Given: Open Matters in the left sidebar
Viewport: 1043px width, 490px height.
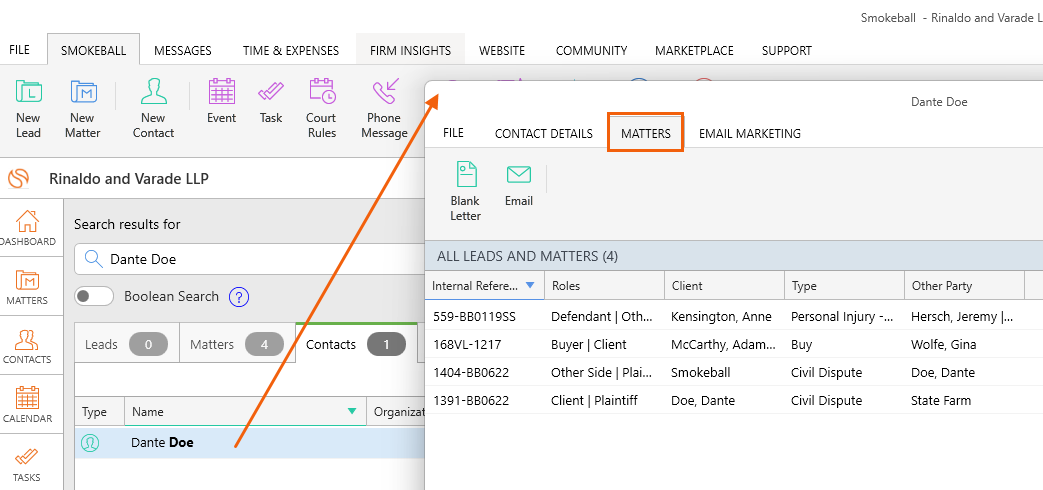Looking at the screenshot, I should click(28, 287).
